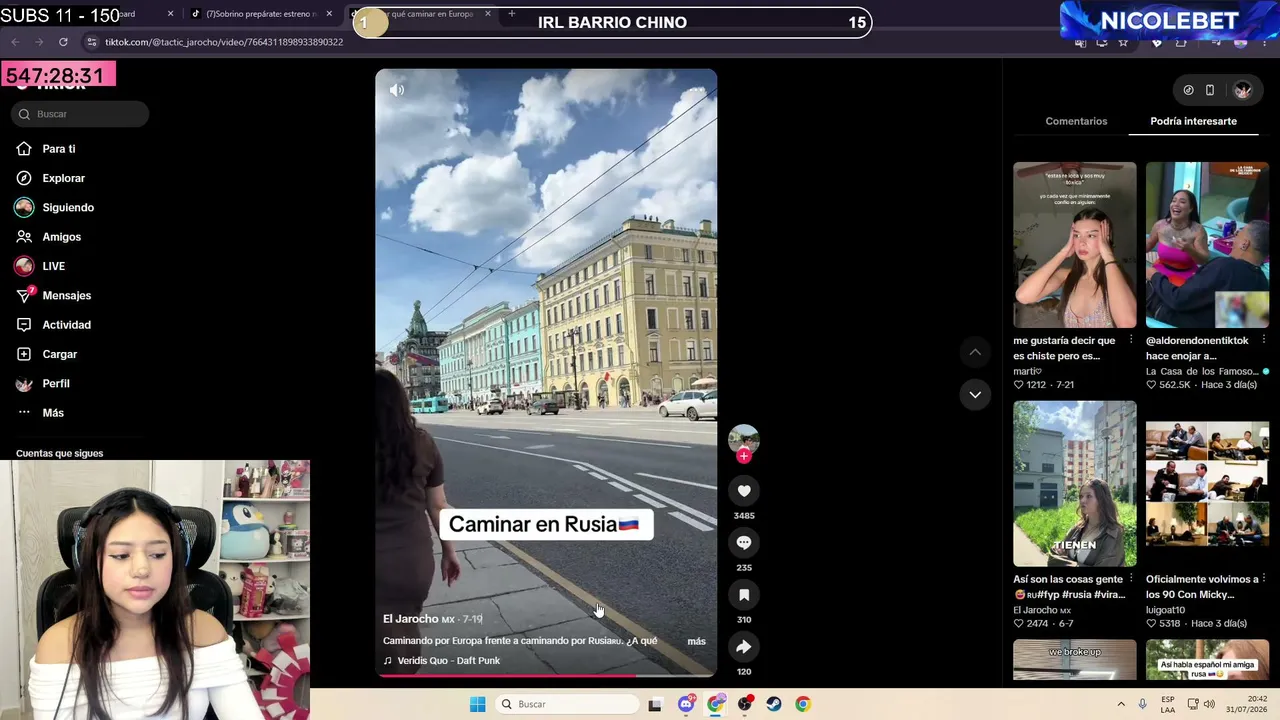The width and height of the screenshot is (1280, 720).
Task: Open Steam from the taskbar
Action: coord(774,704)
